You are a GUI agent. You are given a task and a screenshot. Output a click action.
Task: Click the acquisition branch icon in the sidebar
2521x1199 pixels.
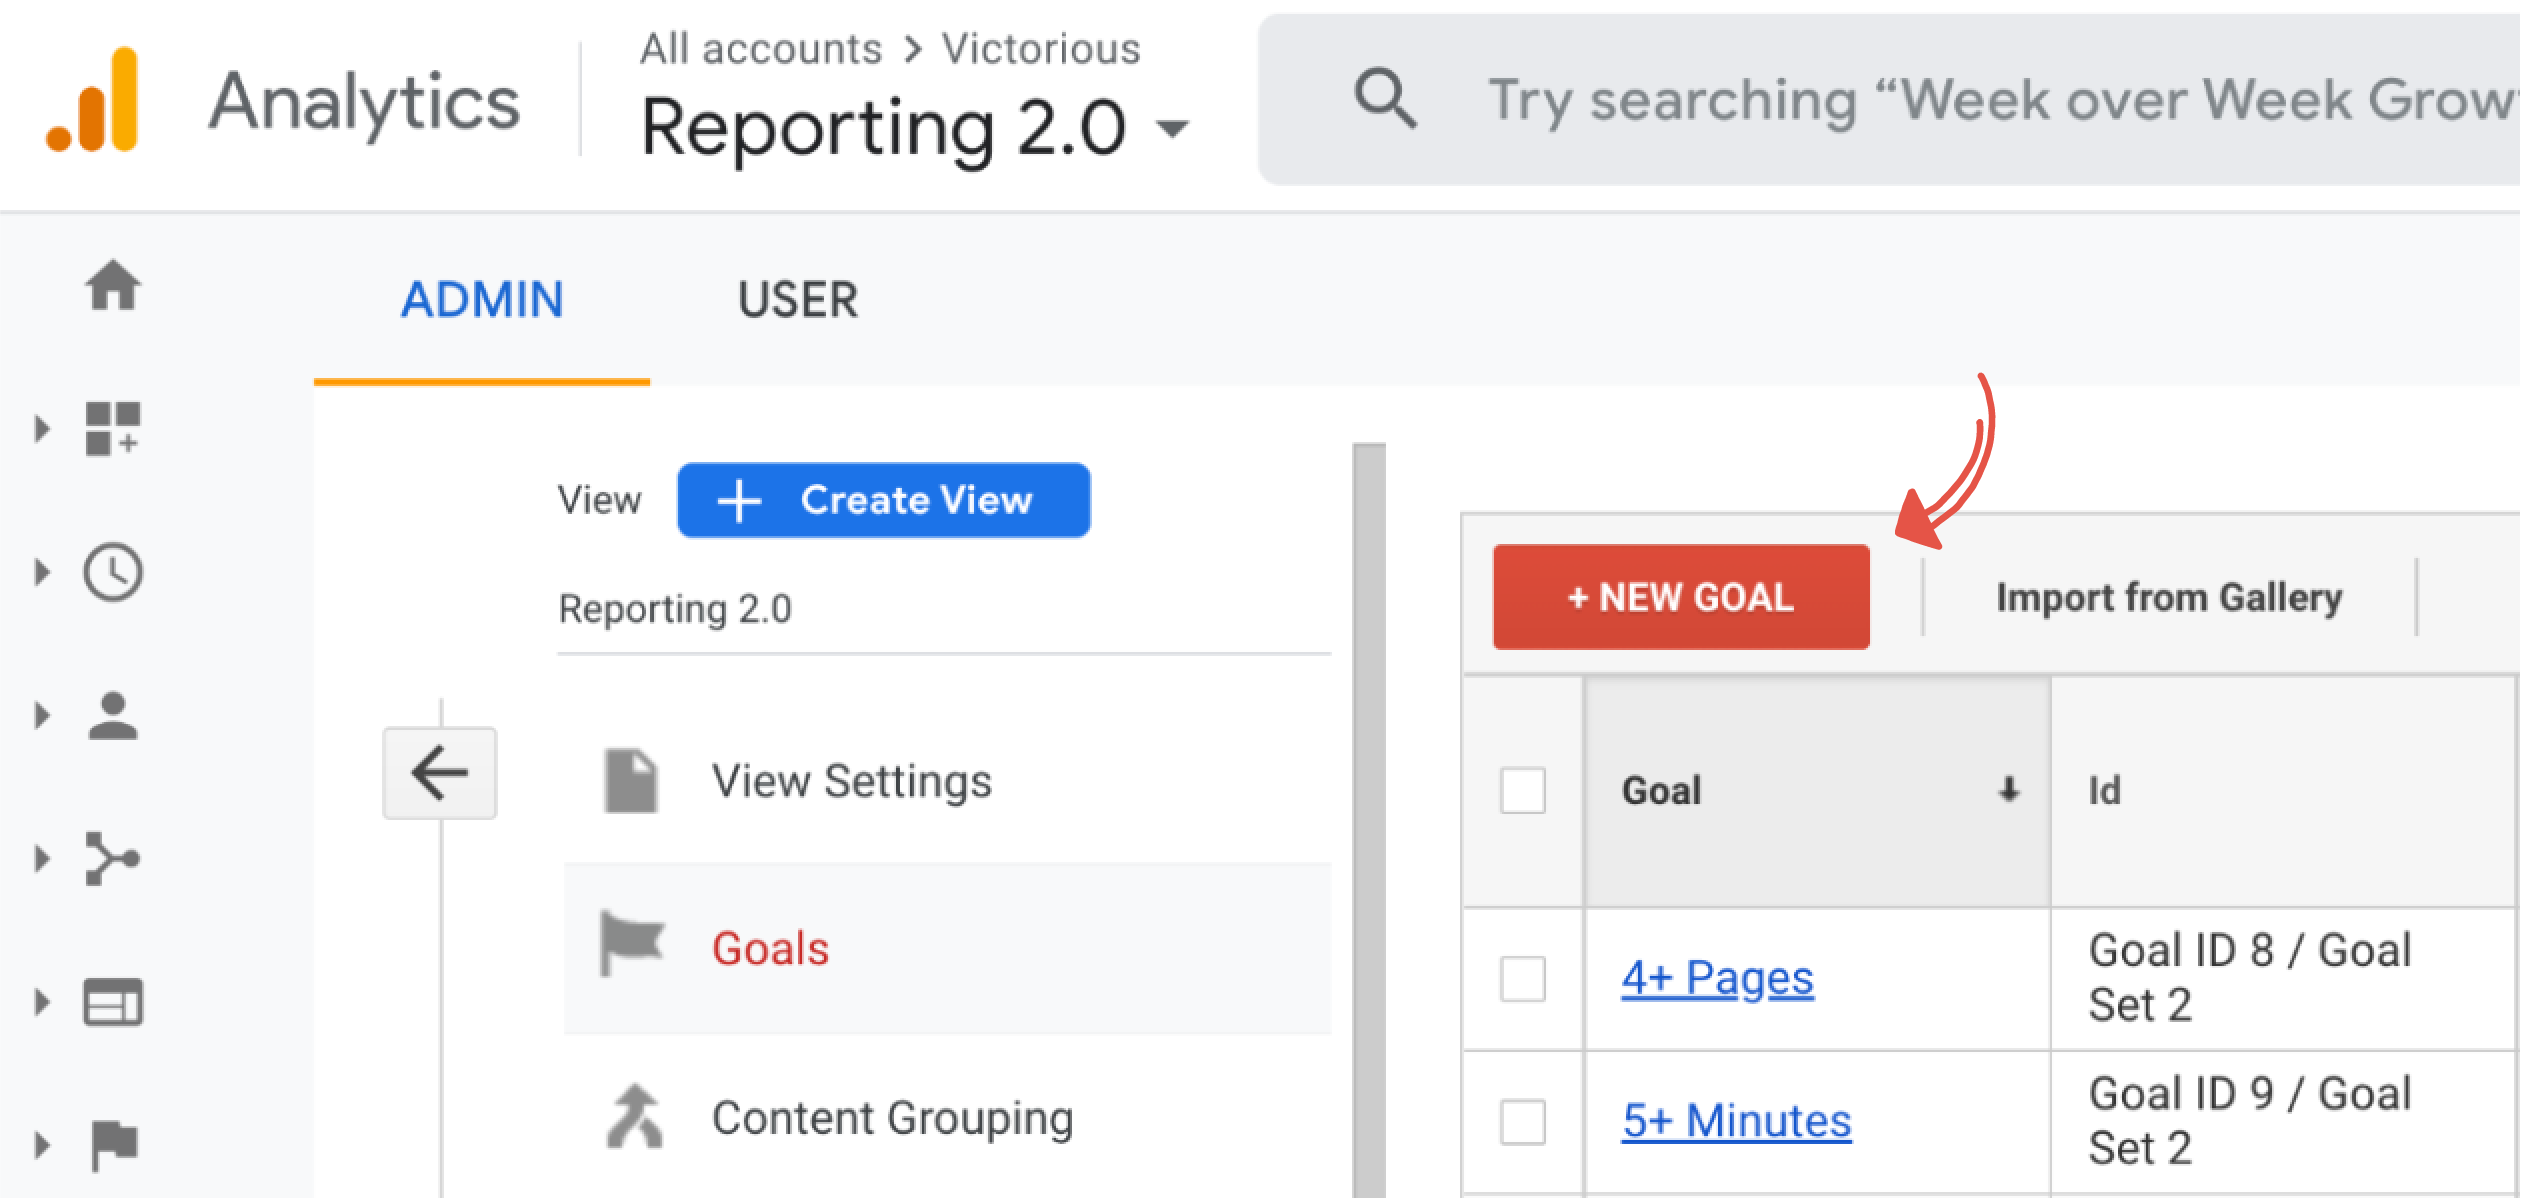[x=113, y=858]
